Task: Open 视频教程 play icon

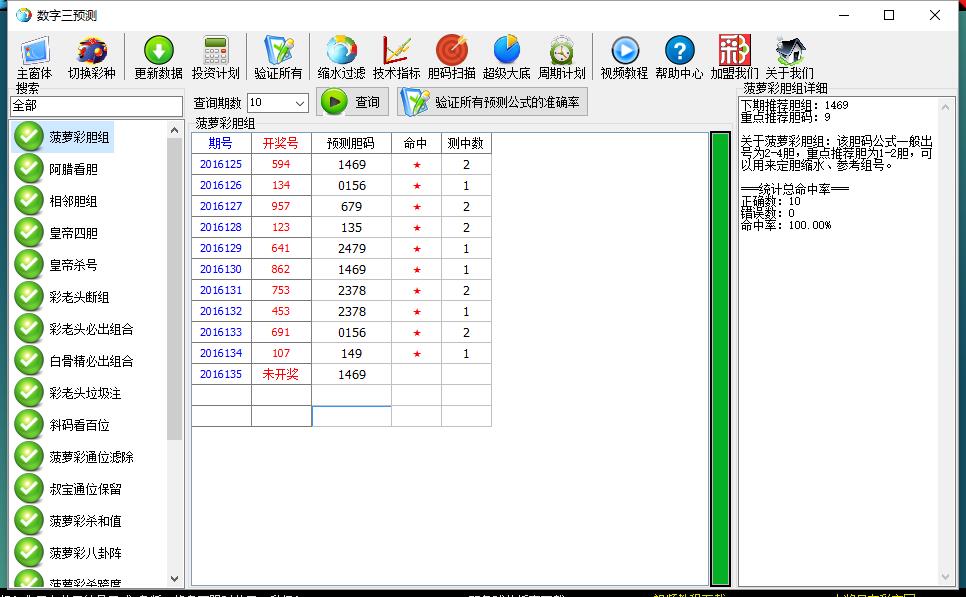Action: click(624, 57)
